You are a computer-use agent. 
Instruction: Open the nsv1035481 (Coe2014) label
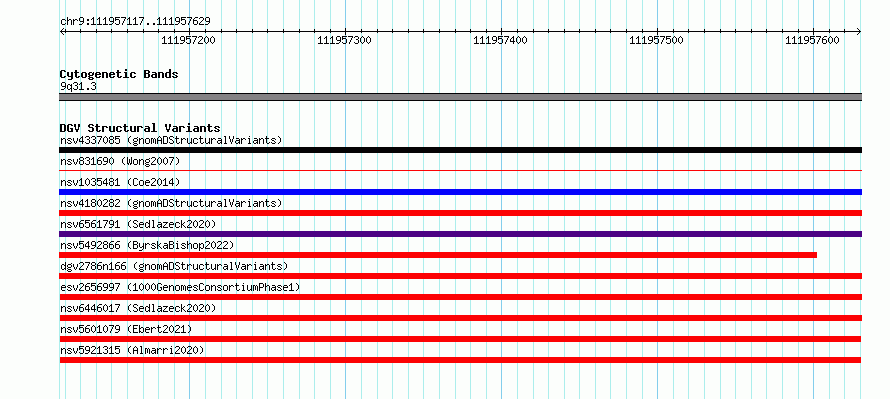120,182
